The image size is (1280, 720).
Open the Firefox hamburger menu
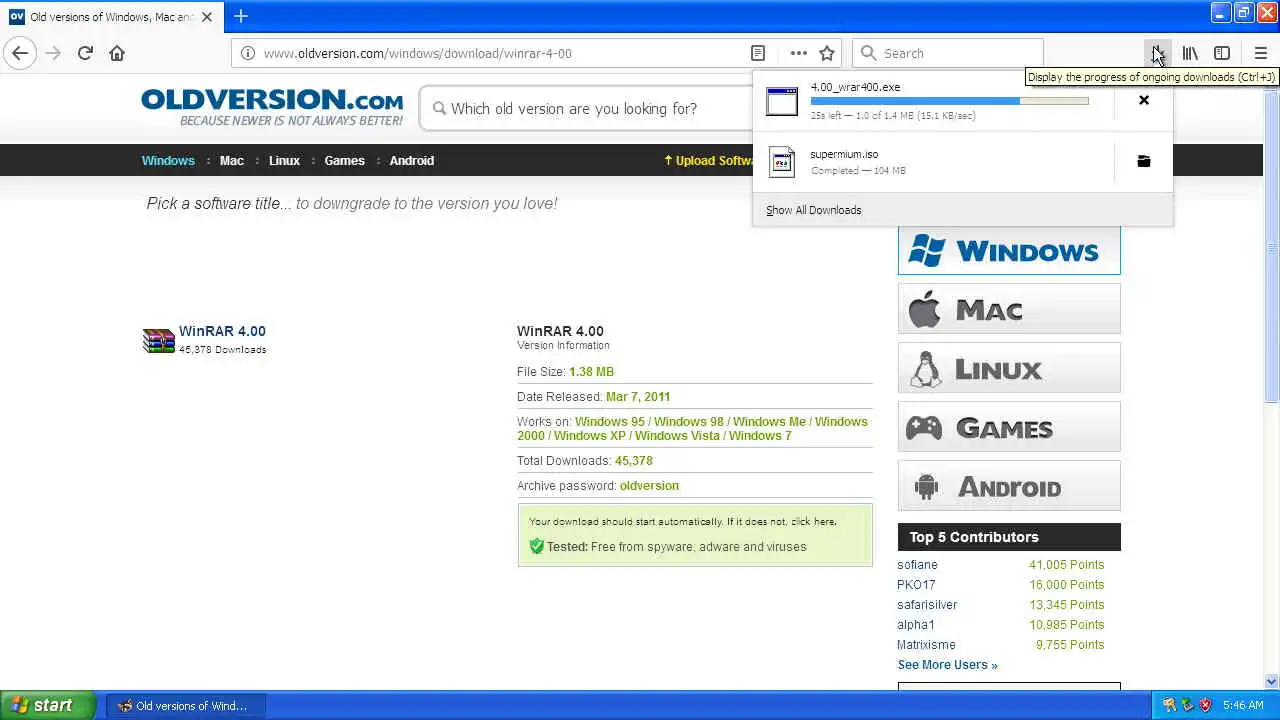(x=1260, y=53)
